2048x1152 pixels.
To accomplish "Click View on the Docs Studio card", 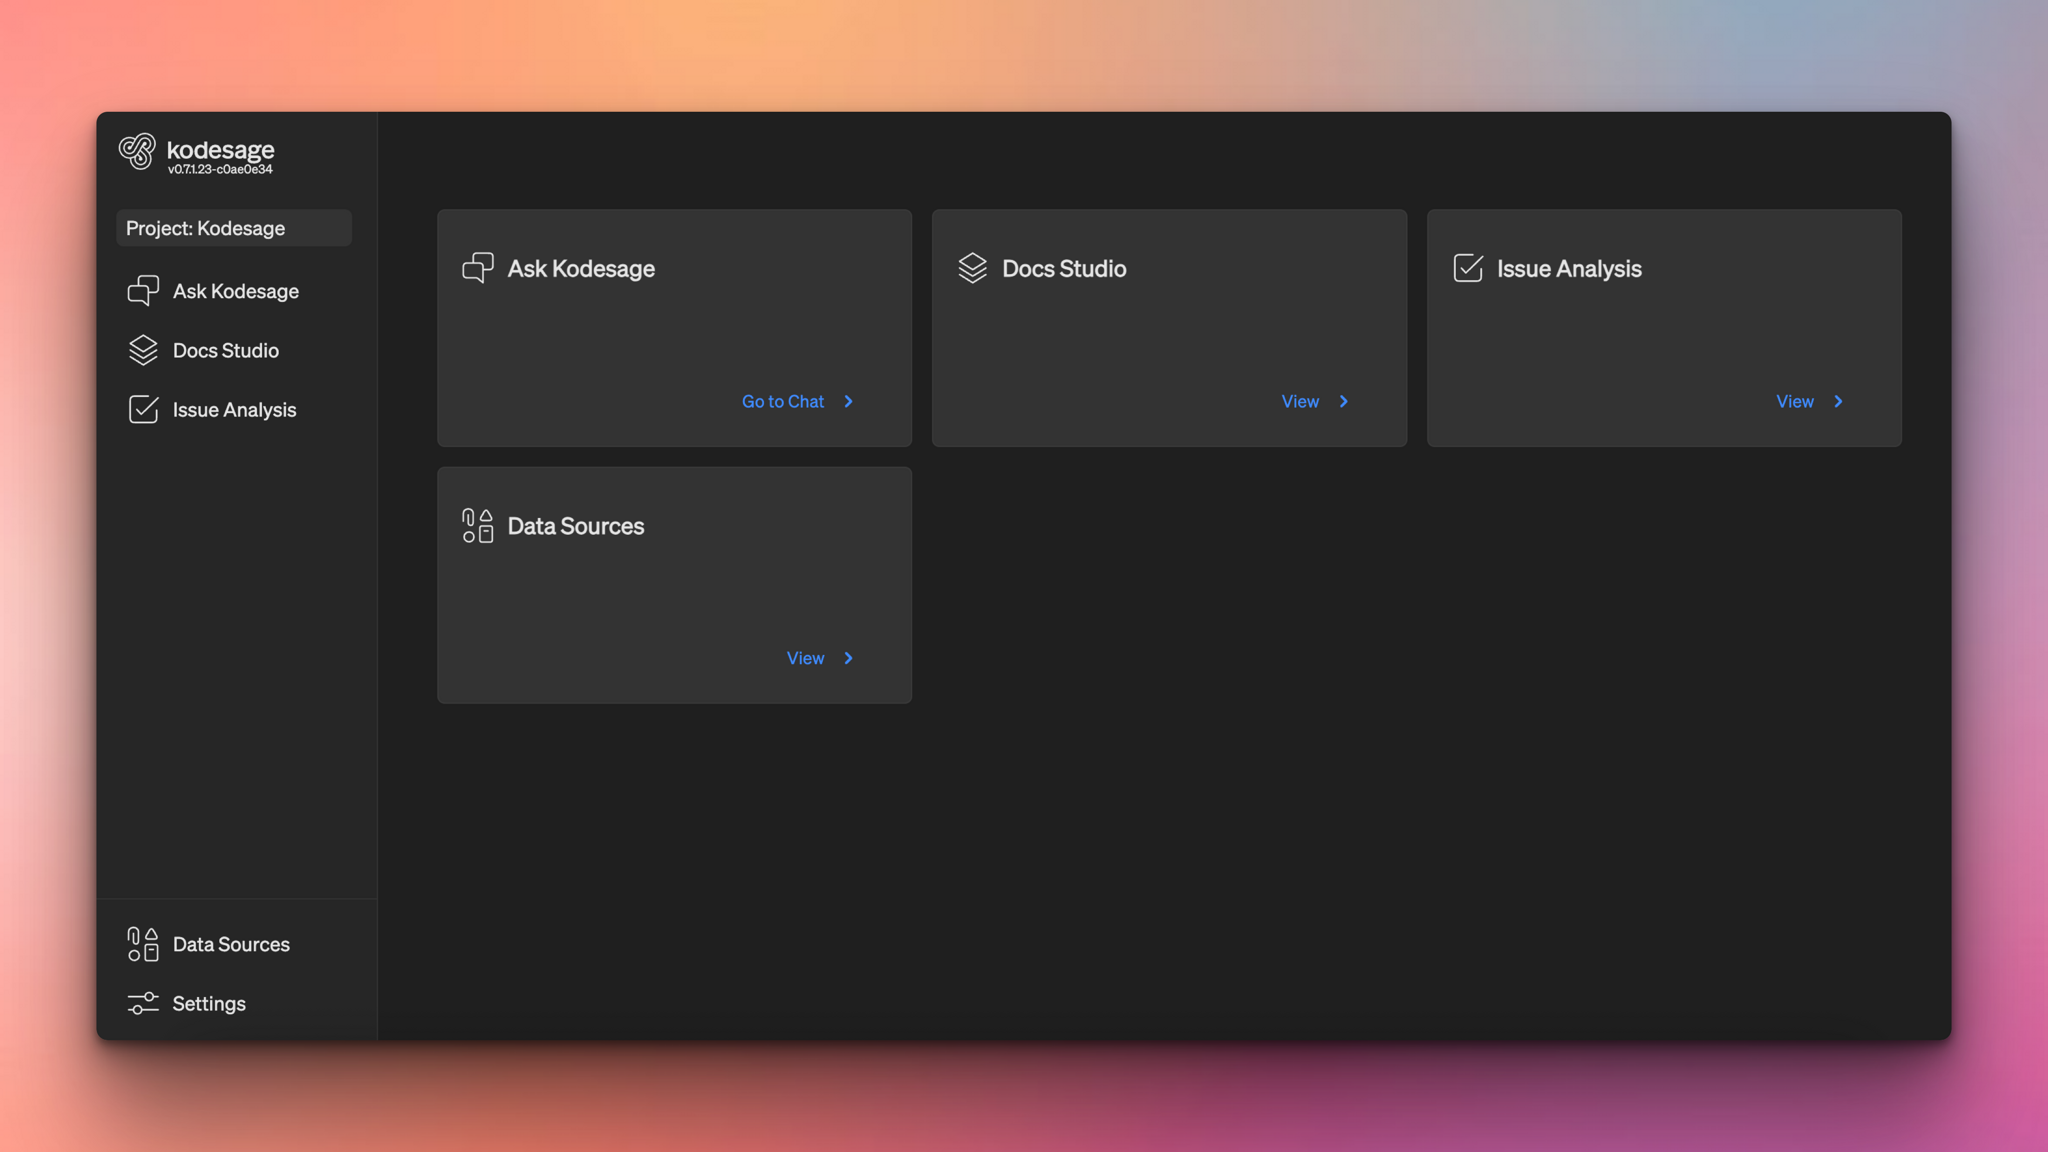I will click(1299, 401).
